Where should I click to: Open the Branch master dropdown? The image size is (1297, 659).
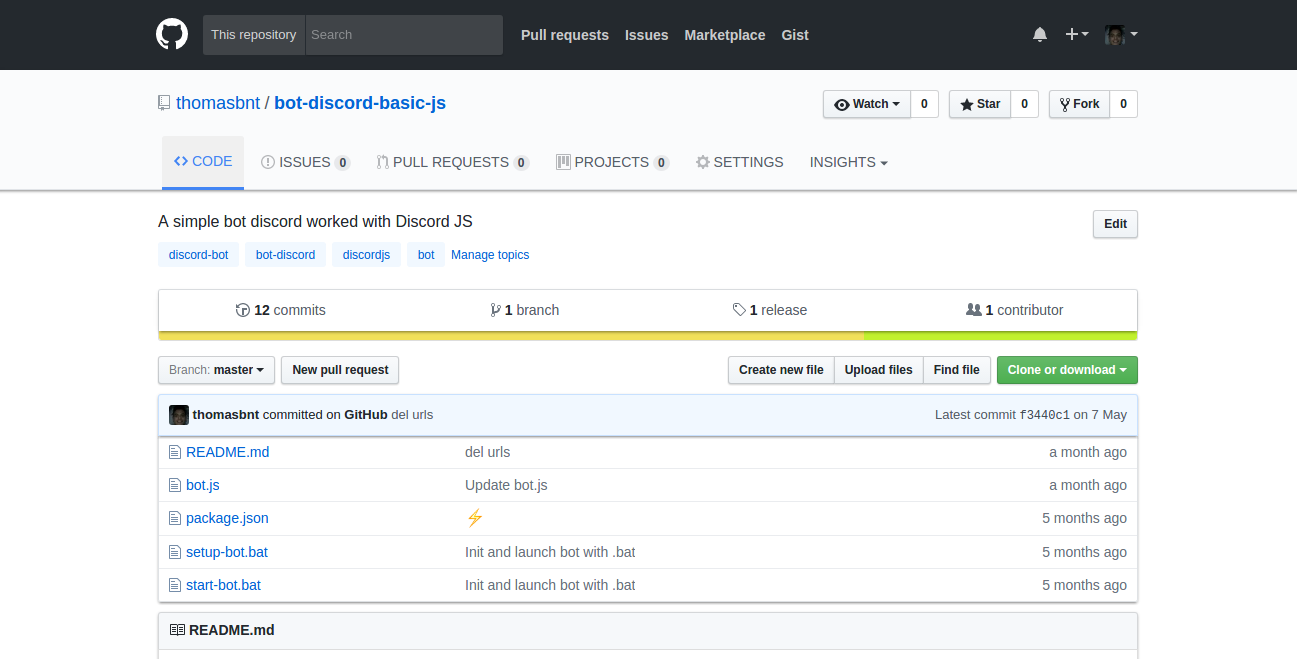click(x=216, y=370)
